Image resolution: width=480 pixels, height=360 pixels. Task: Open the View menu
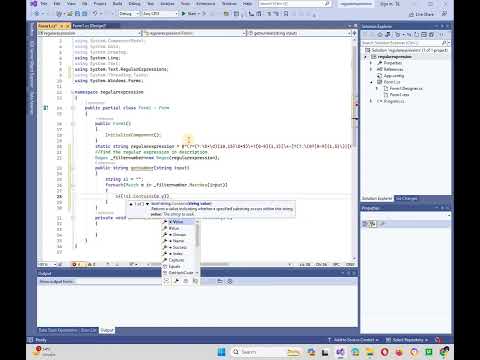point(71,4)
